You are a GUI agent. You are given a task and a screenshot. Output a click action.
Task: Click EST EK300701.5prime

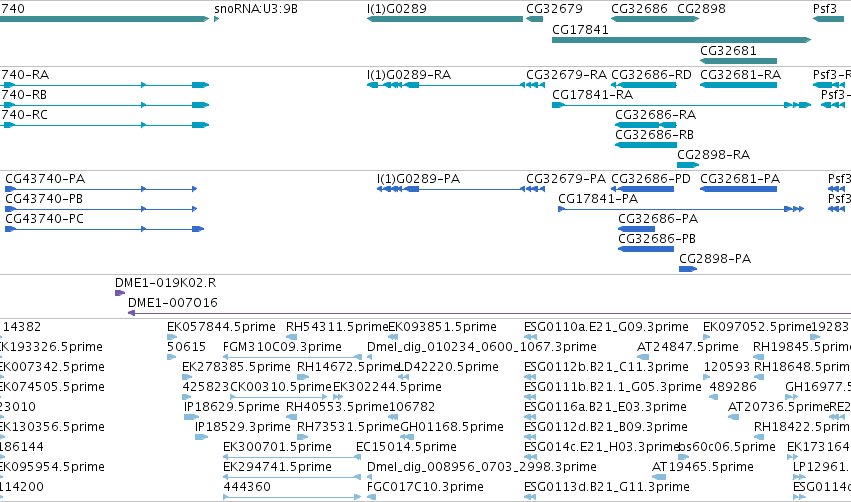point(293,457)
